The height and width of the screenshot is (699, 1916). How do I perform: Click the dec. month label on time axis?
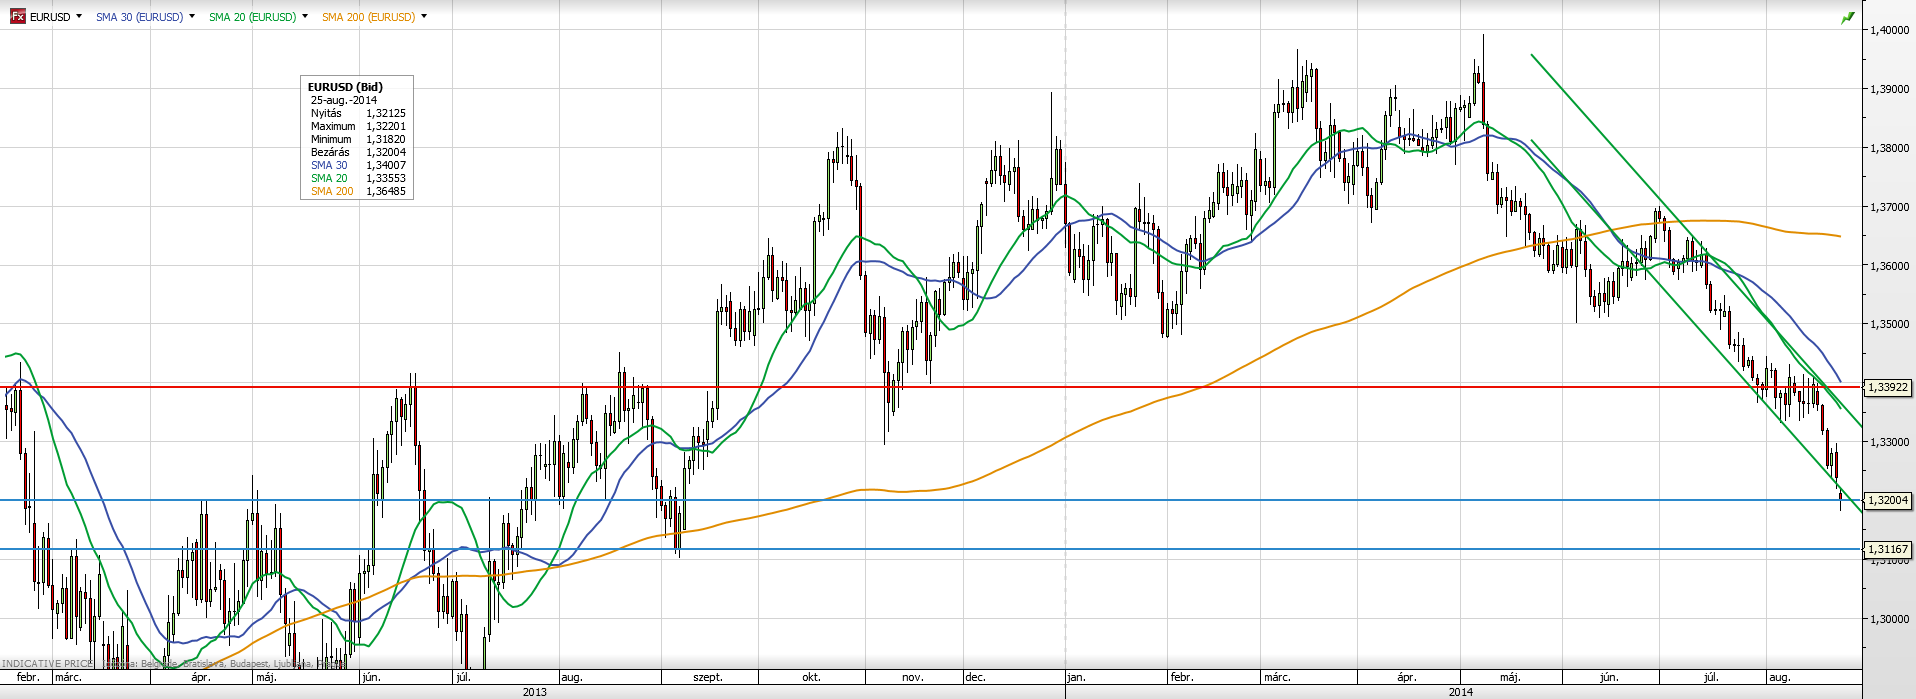coord(975,677)
